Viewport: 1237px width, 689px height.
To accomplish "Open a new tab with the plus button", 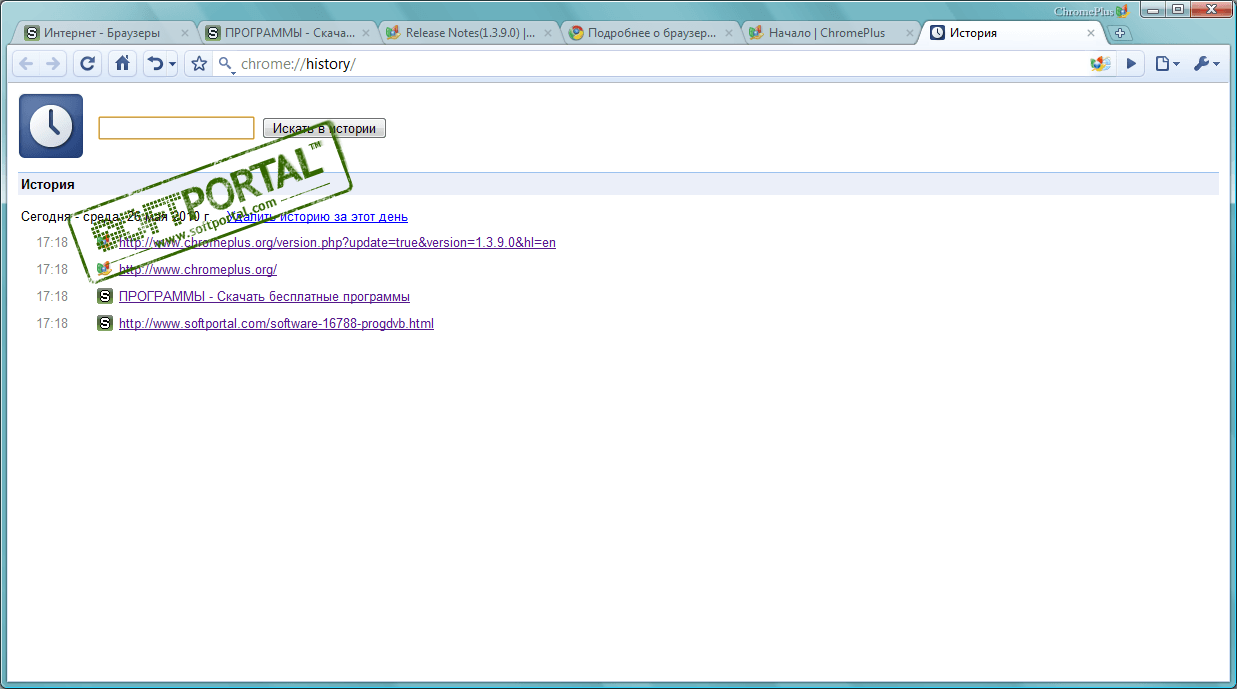I will point(1120,33).
